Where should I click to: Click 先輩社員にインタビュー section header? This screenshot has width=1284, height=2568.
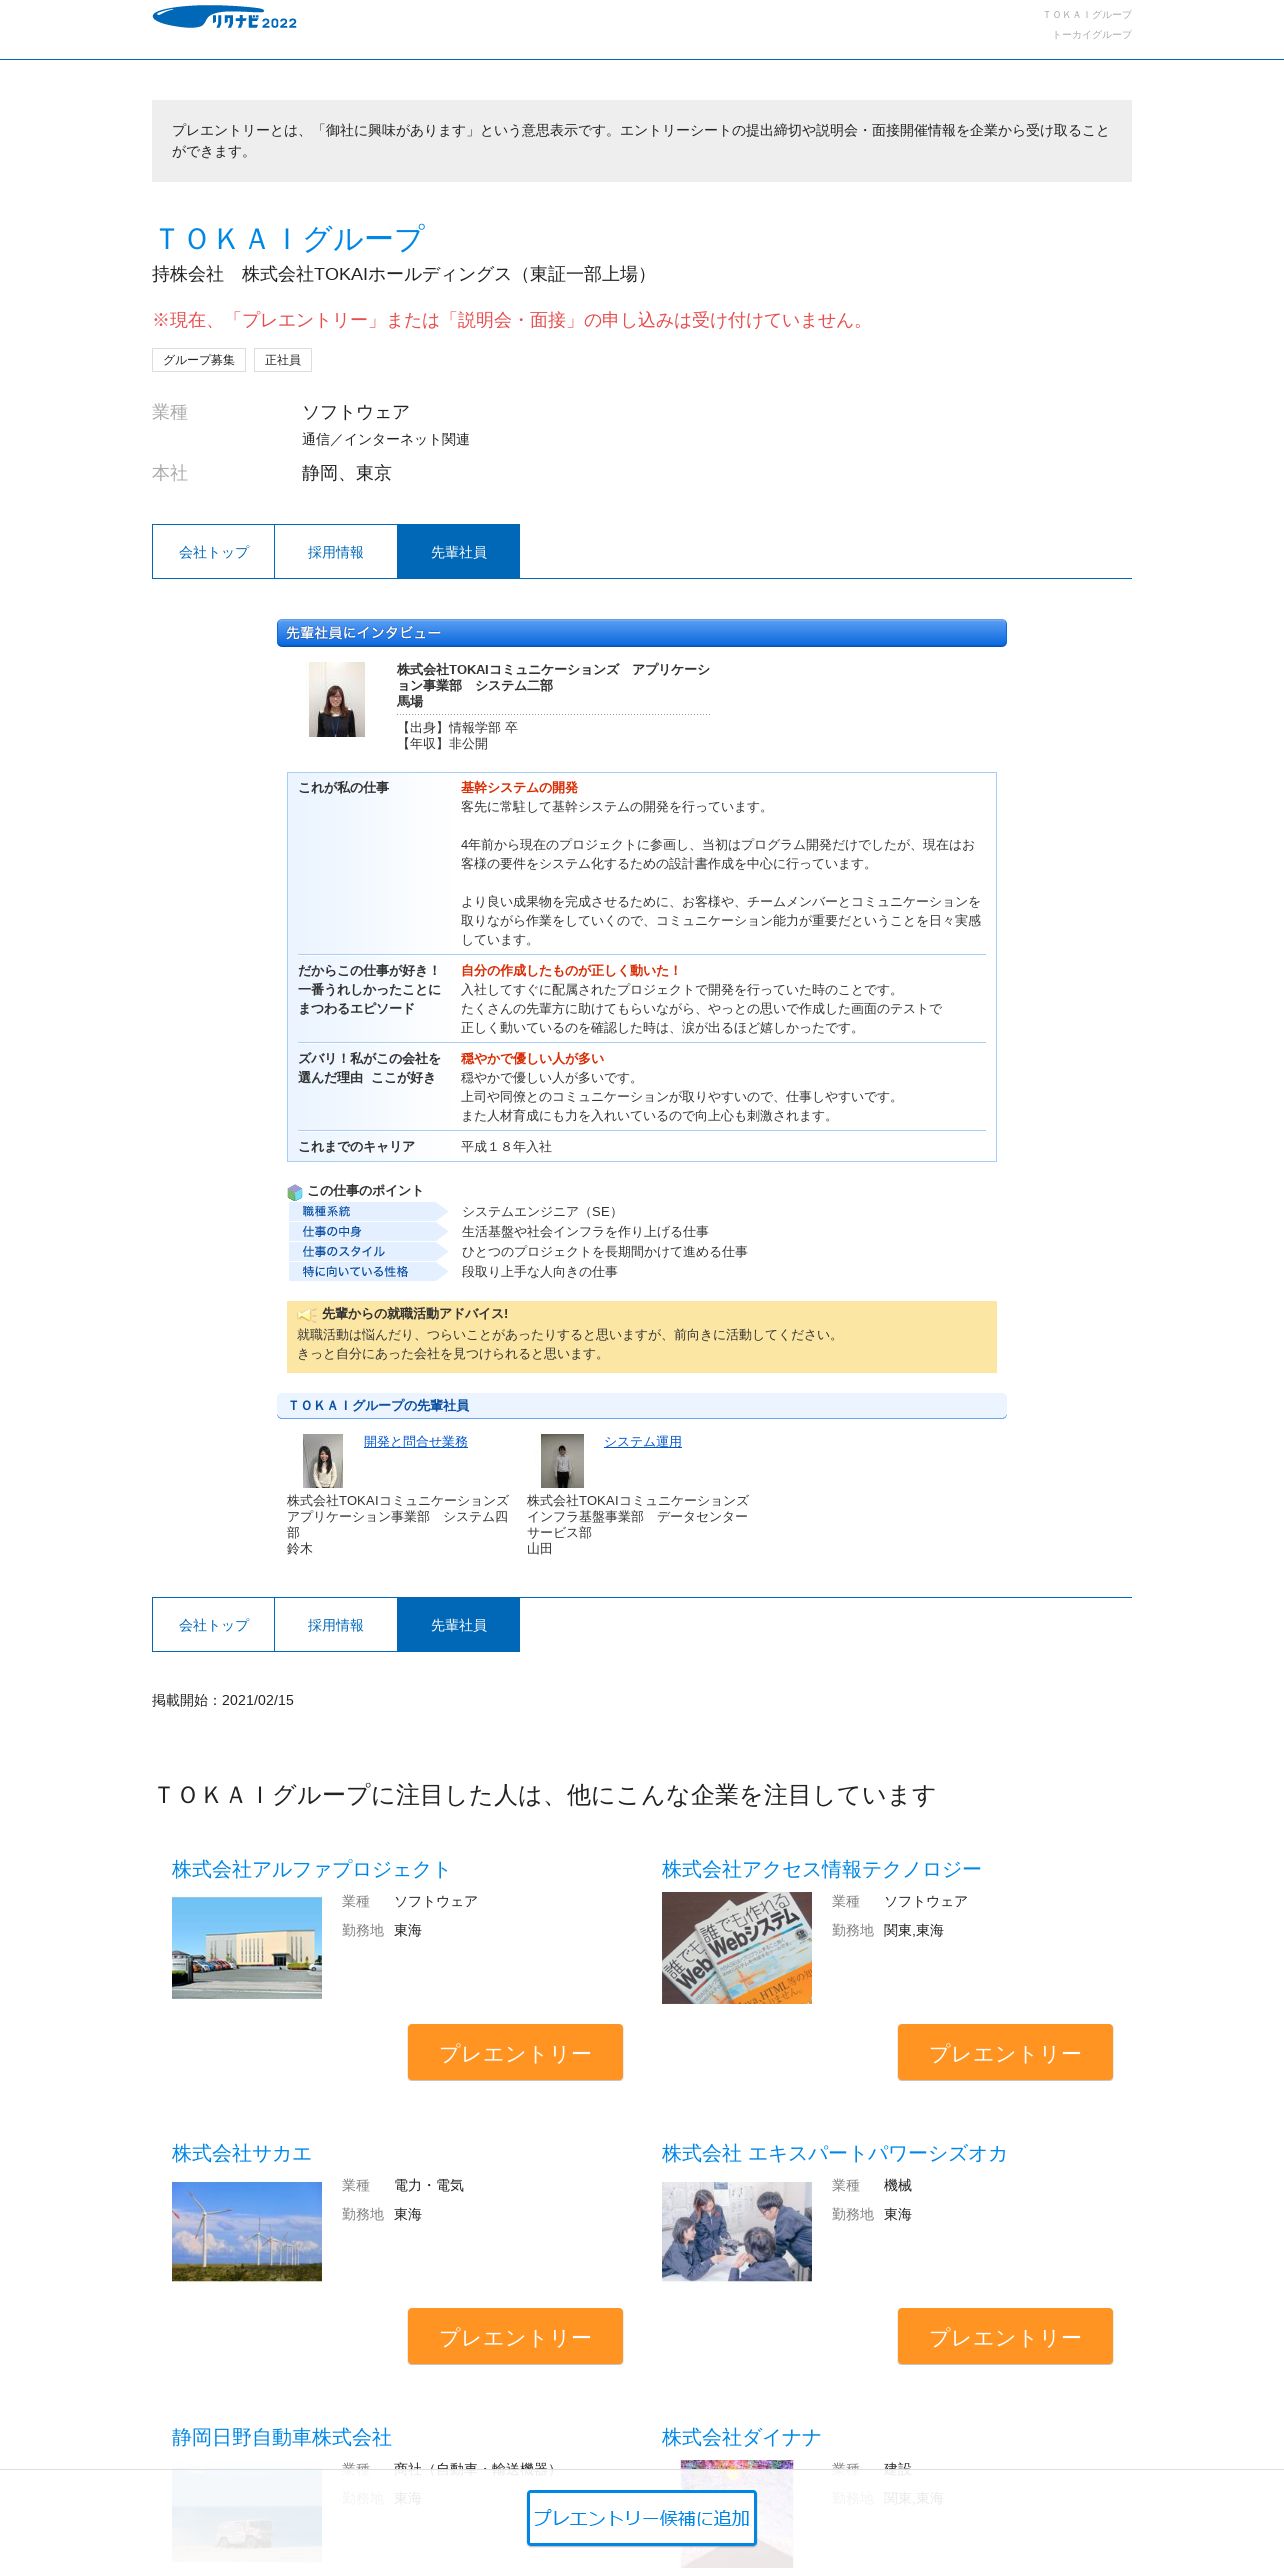(x=642, y=633)
